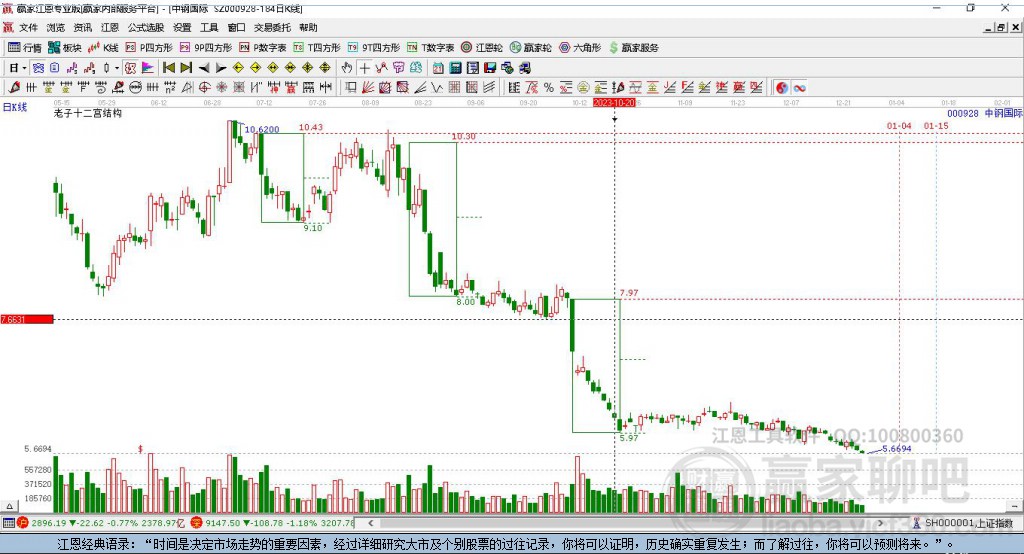The width and height of the screenshot is (1024, 554).
Task: Open the 江恩轮 Gann wheel
Action: coord(482,48)
